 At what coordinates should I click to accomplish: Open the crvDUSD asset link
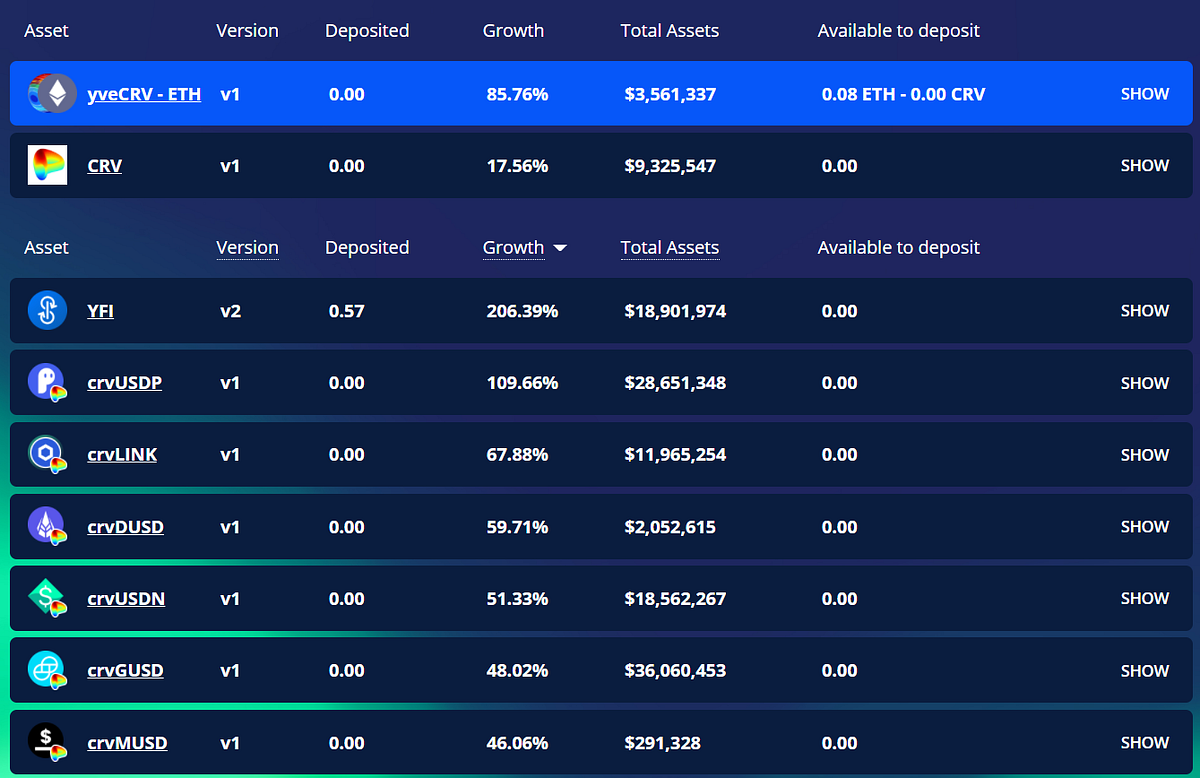click(x=126, y=527)
